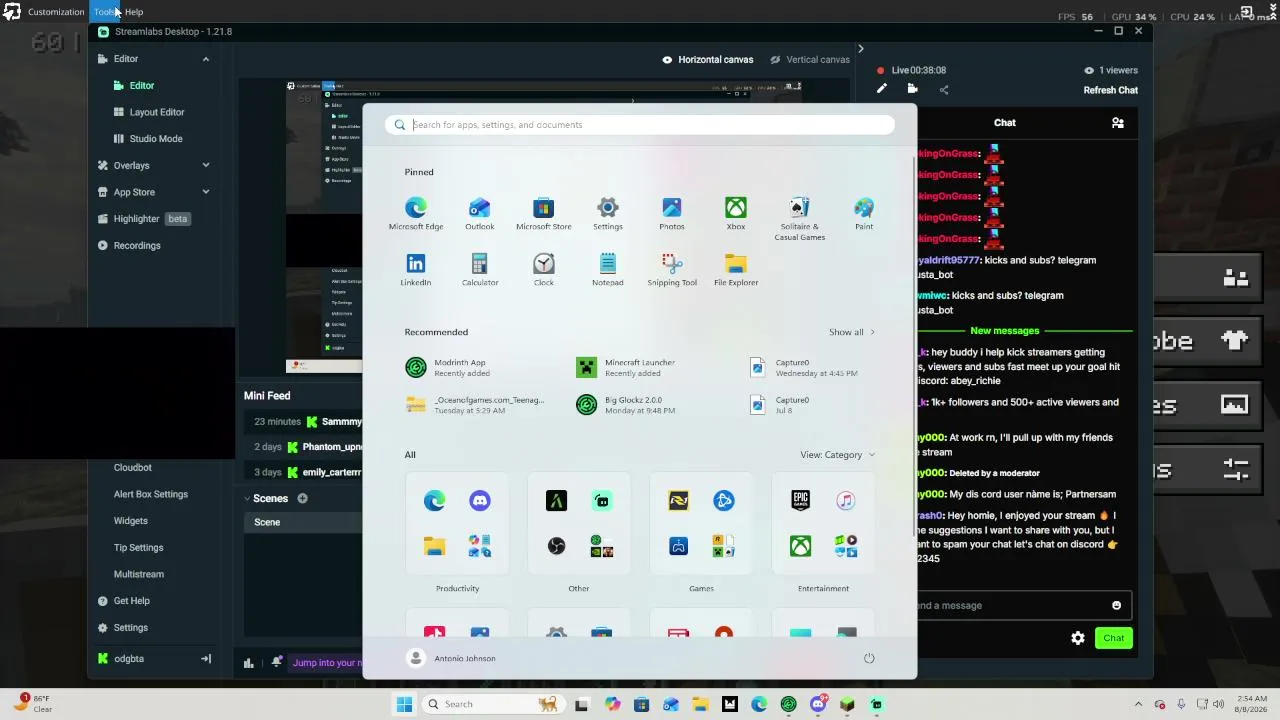Open the Help menu
Image resolution: width=1280 pixels, height=720 pixels.
[x=134, y=12]
